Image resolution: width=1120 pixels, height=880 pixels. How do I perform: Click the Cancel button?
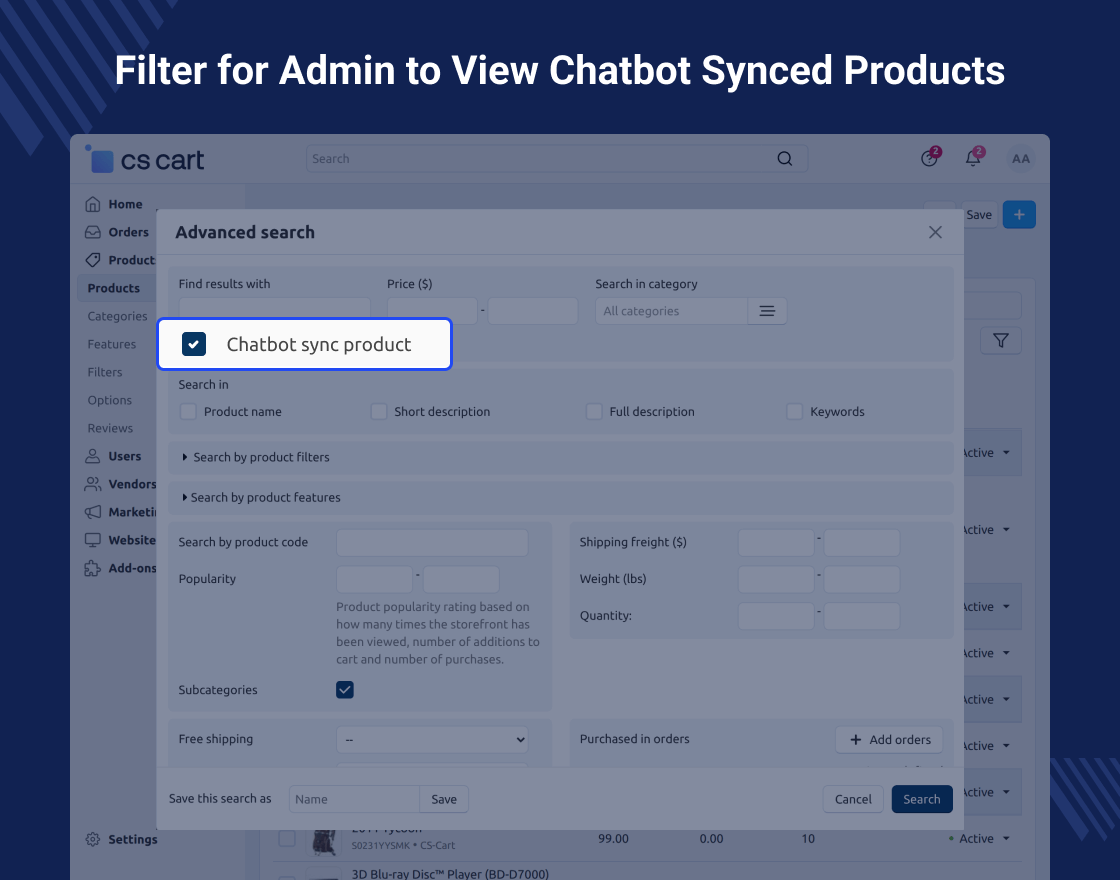853,799
